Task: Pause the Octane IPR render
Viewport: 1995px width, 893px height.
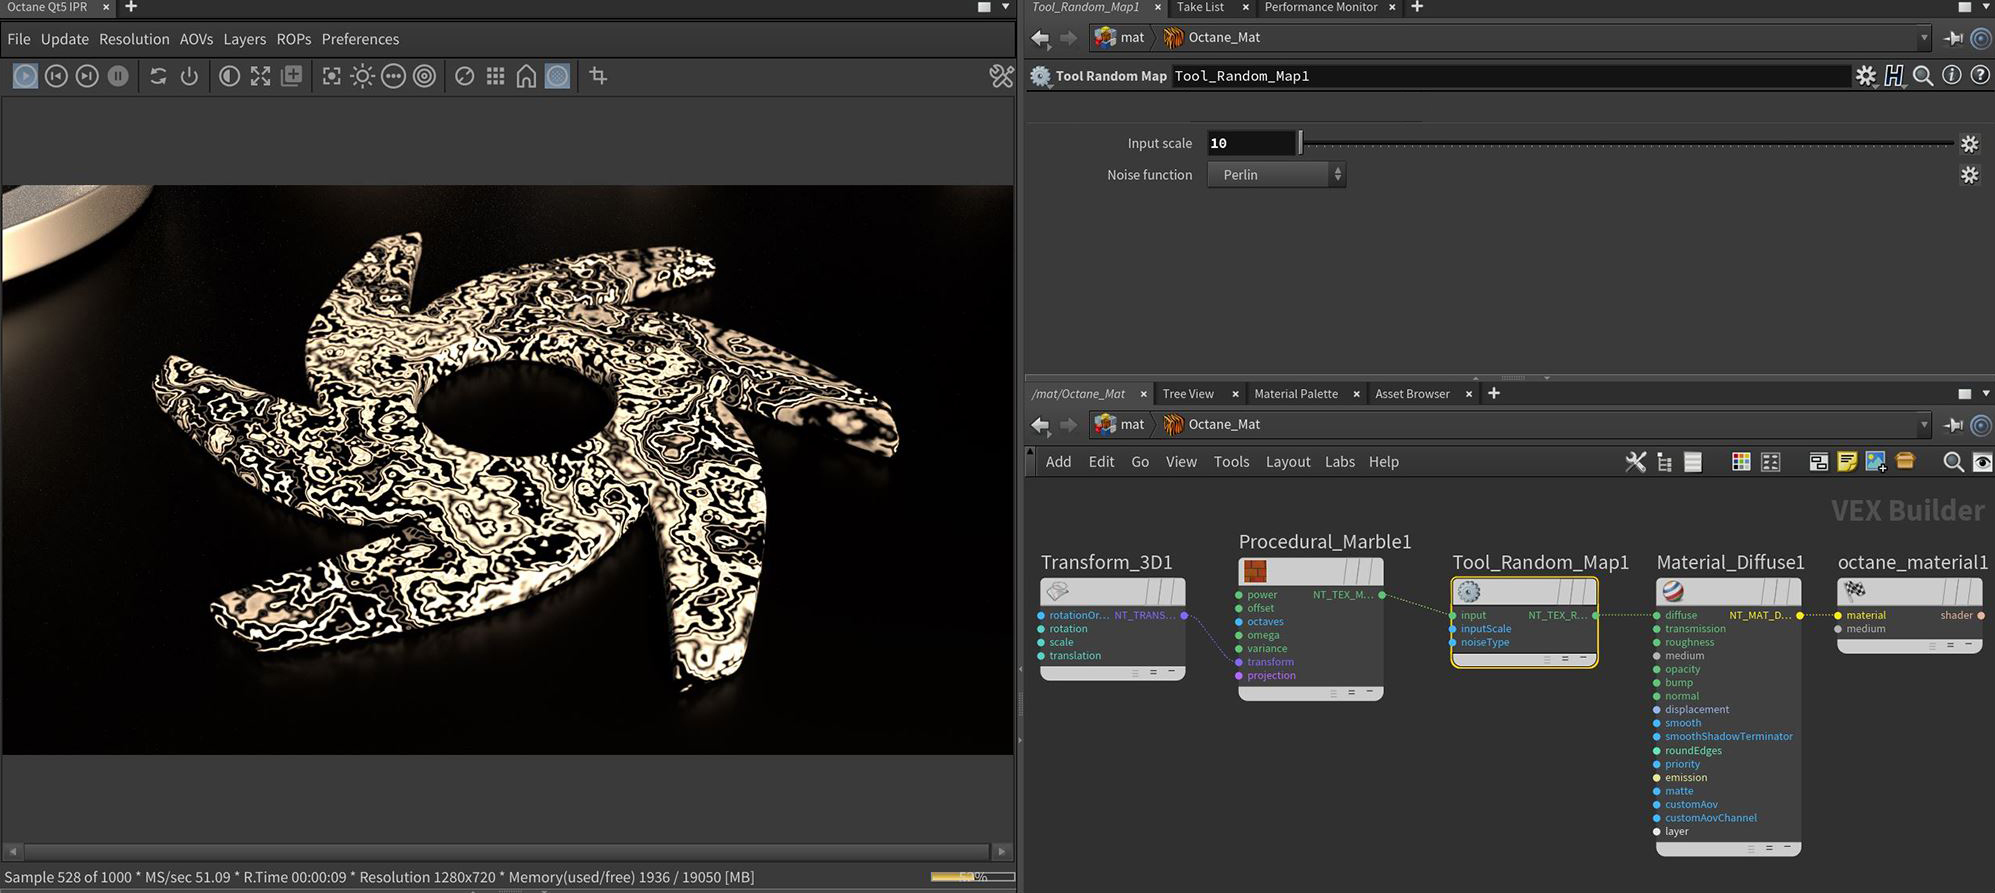Action: pyautogui.click(x=118, y=76)
